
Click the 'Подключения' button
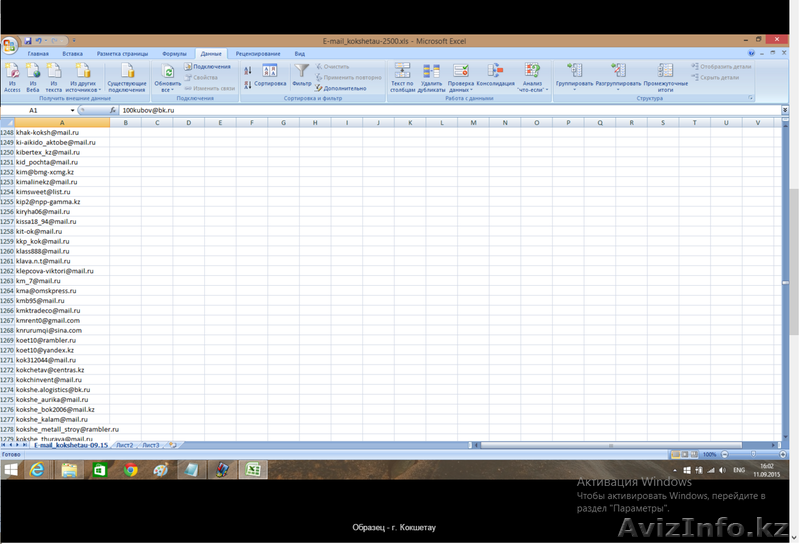point(211,67)
